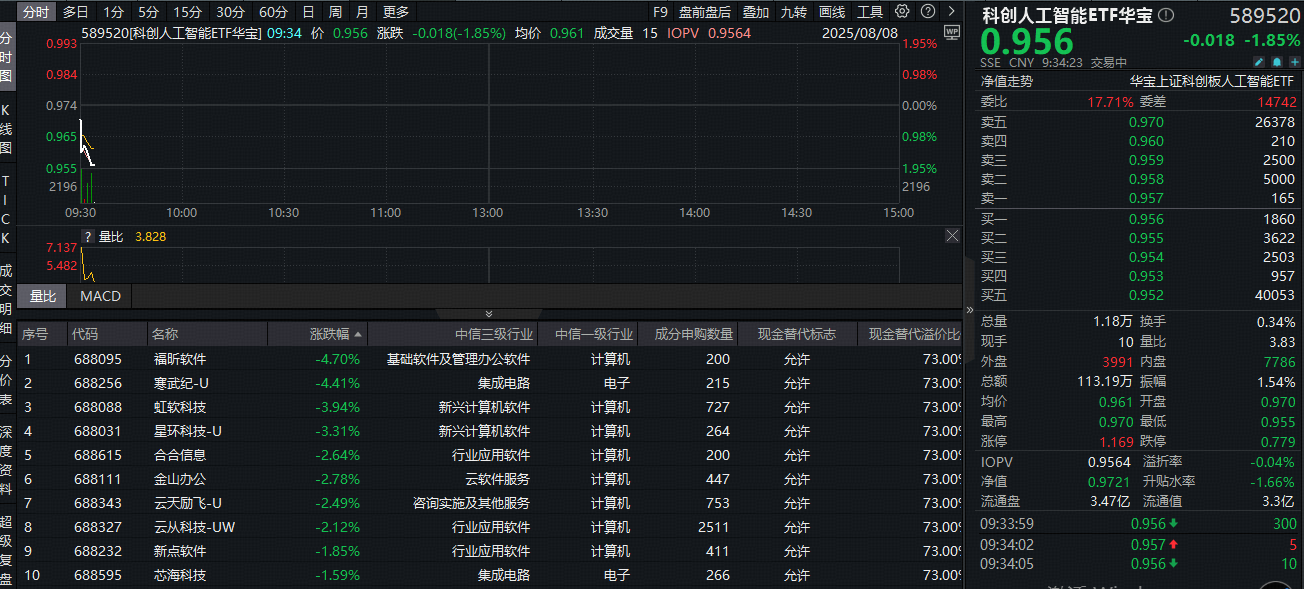Select row 云天励飞-U
The width and height of the screenshot is (1304, 589).
point(490,503)
